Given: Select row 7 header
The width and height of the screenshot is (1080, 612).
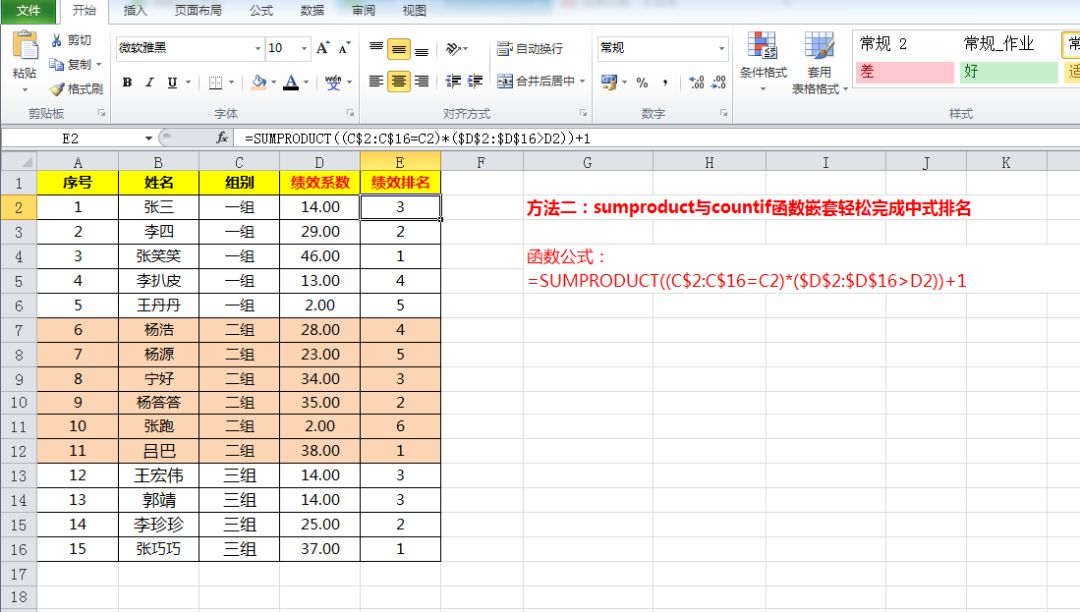Looking at the screenshot, I should (19, 330).
